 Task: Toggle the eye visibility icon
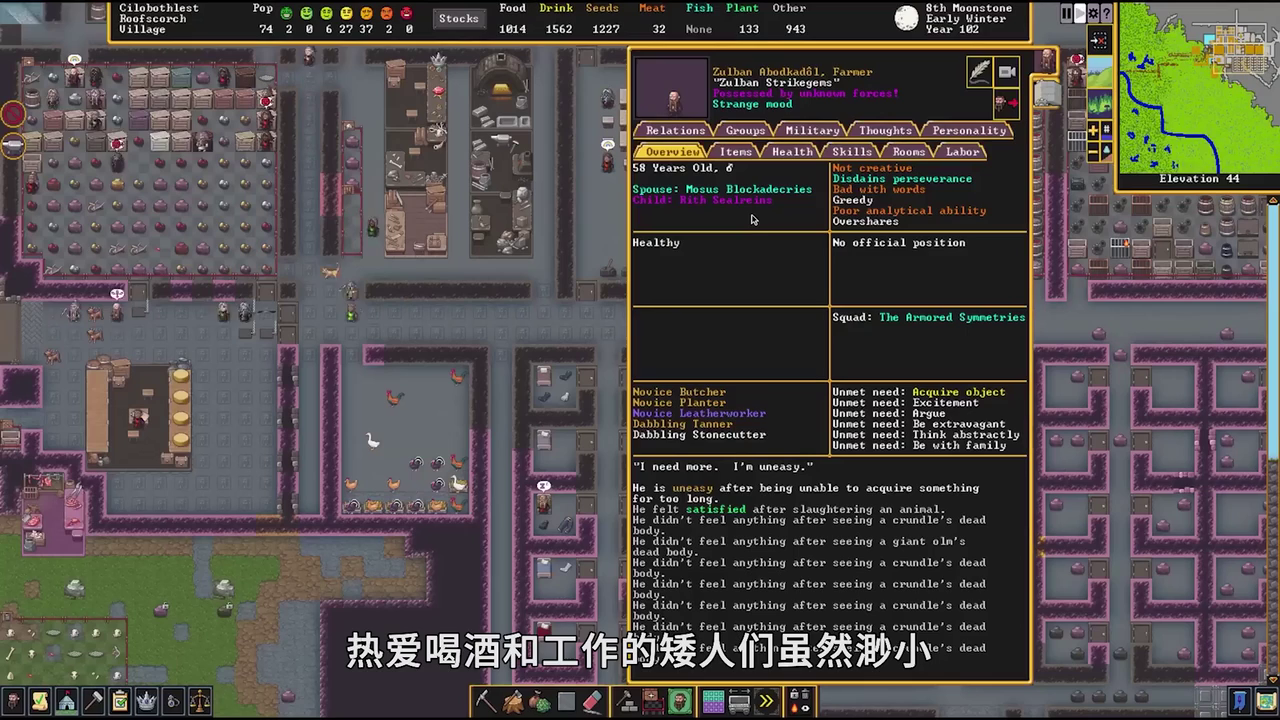[806, 707]
